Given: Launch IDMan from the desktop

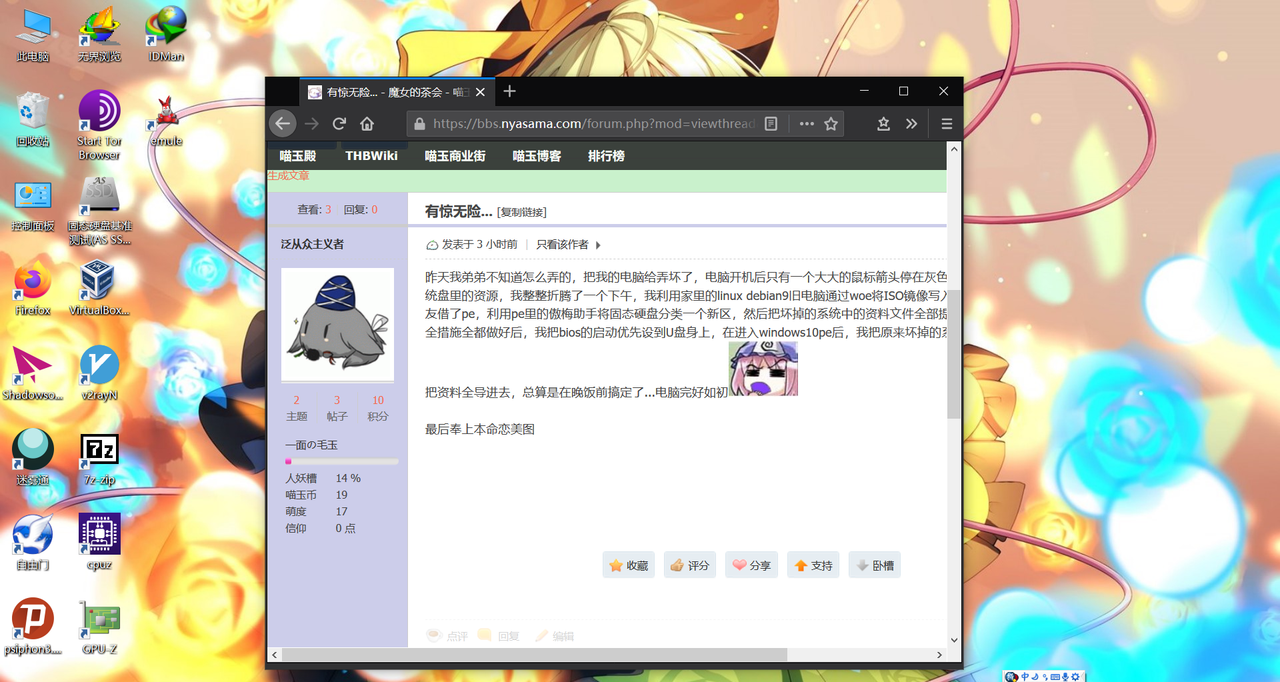Looking at the screenshot, I should 166,35.
